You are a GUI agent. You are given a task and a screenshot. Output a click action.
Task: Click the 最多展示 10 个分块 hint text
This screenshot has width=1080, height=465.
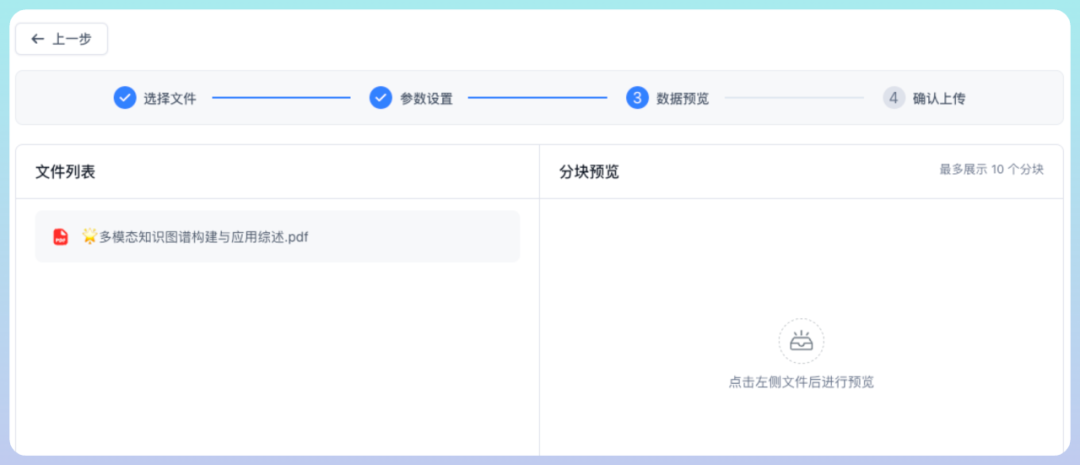click(x=991, y=170)
